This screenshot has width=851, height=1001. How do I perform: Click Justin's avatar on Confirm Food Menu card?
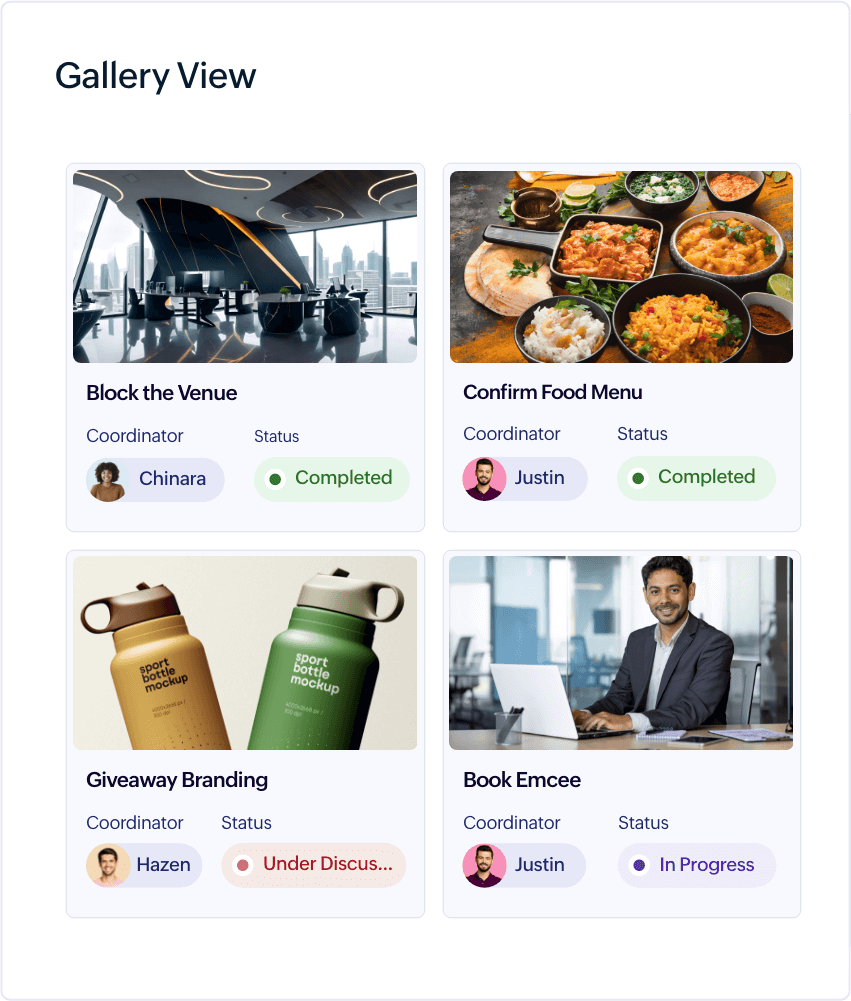tap(484, 479)
